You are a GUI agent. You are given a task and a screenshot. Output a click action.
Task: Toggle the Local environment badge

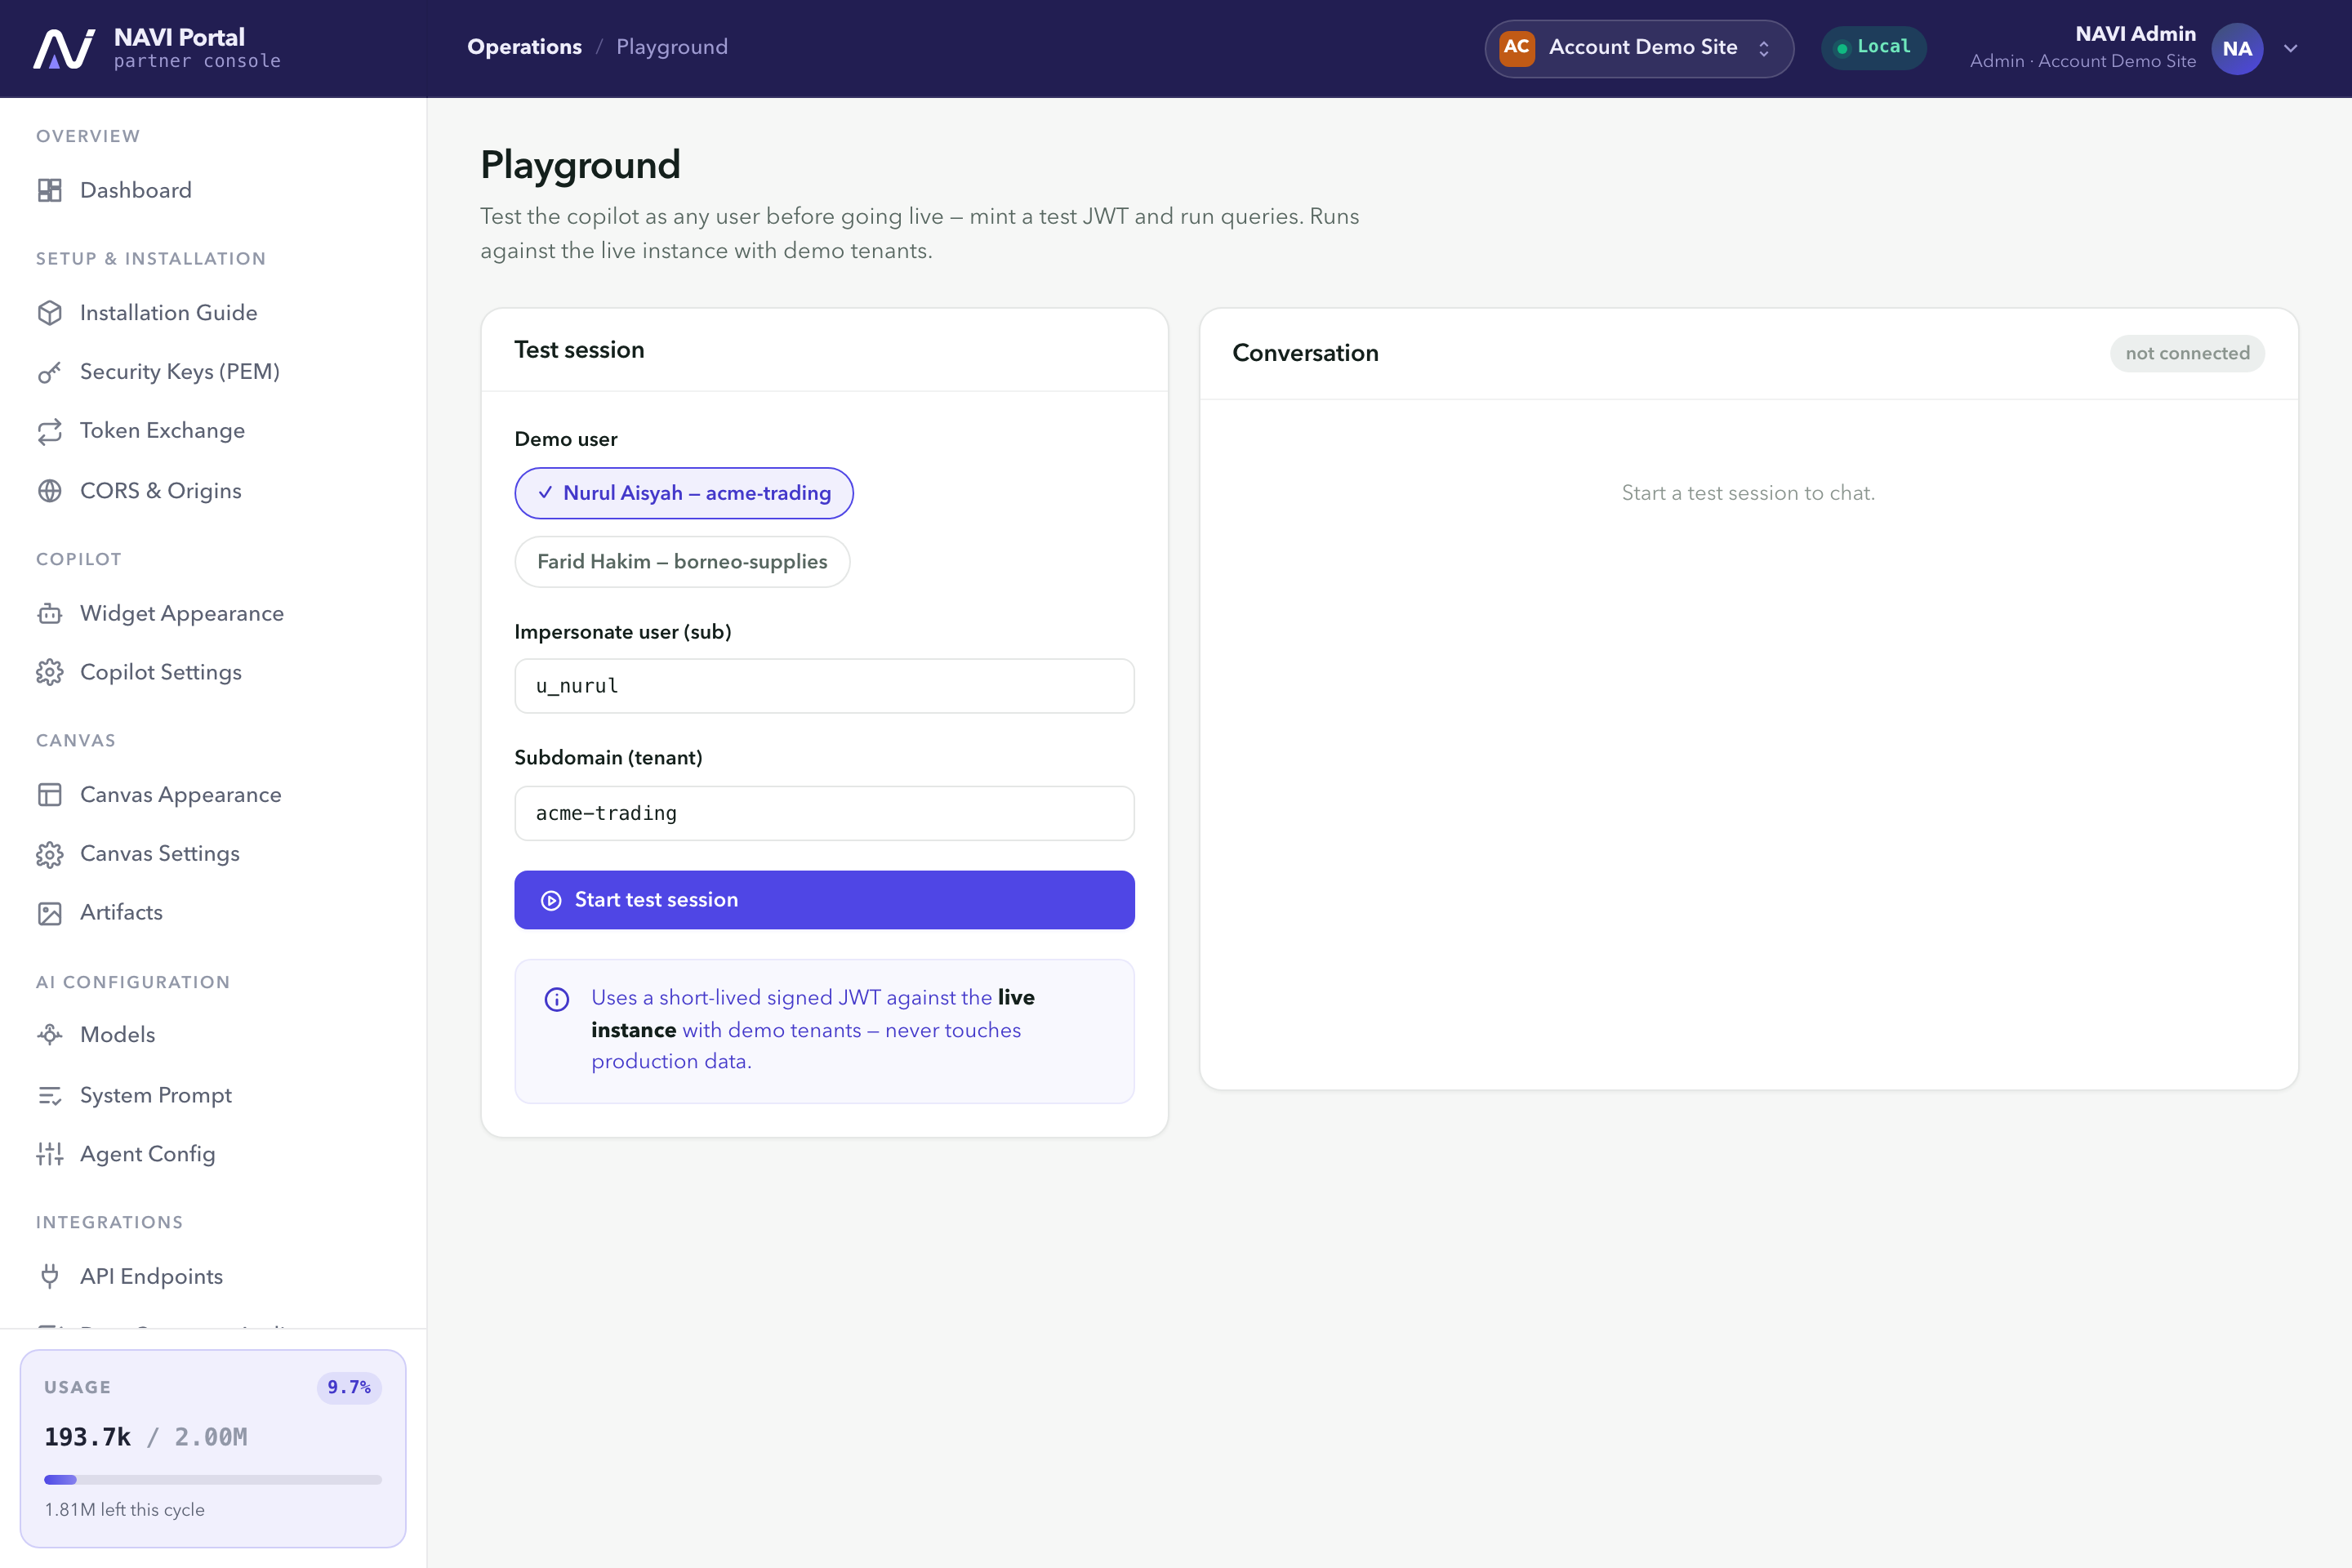point(1873,47)
